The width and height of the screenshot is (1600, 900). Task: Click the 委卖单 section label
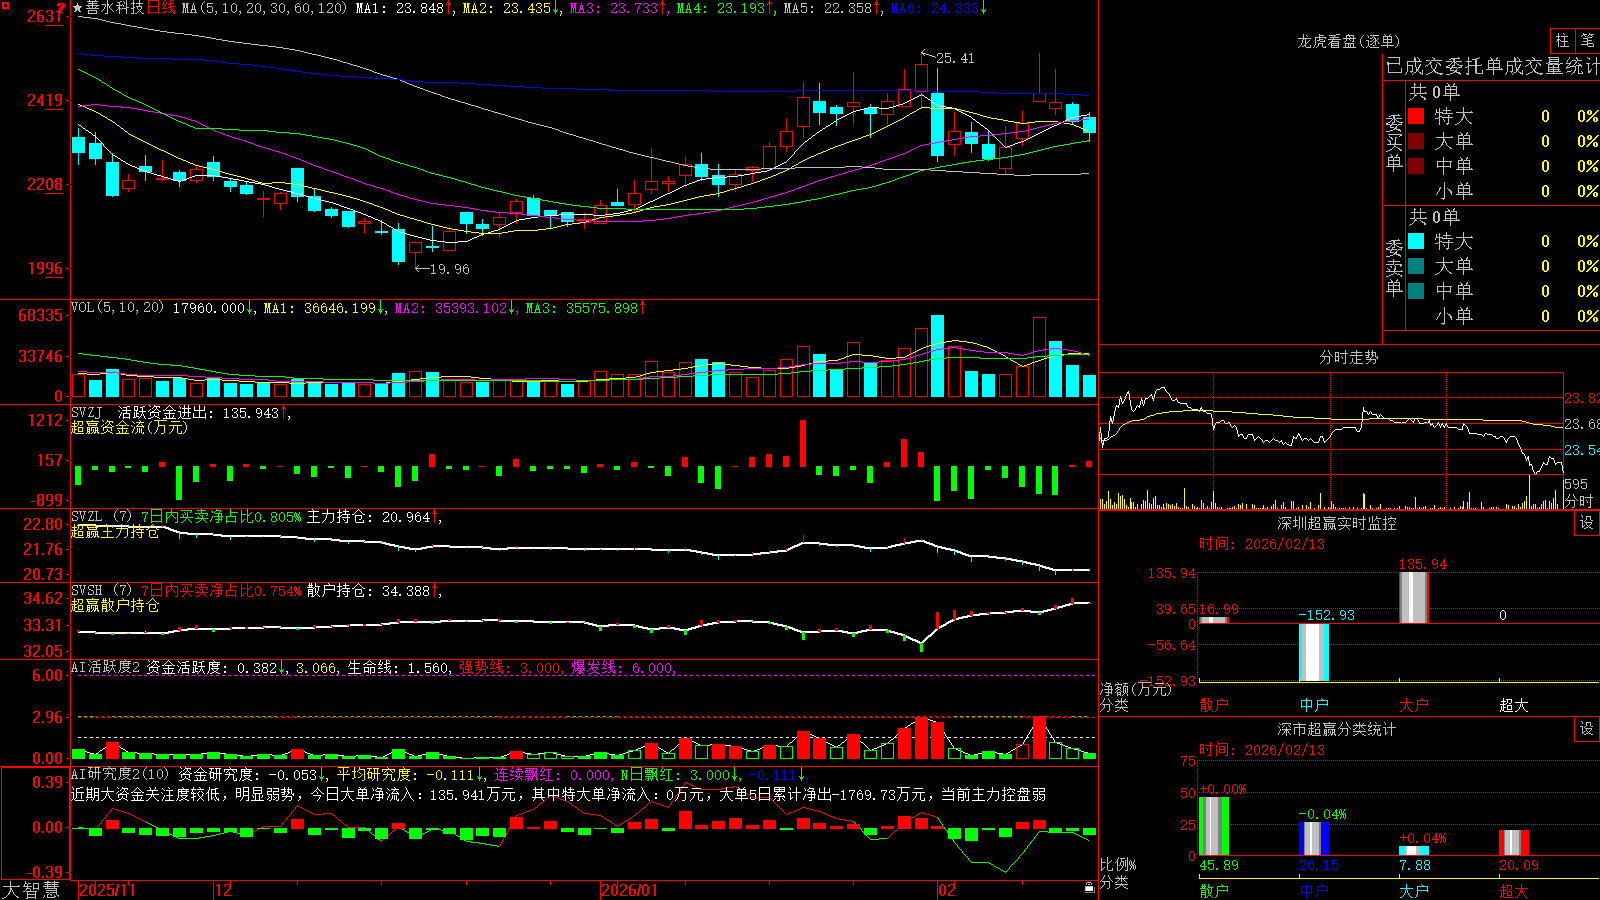[1394, 268]
